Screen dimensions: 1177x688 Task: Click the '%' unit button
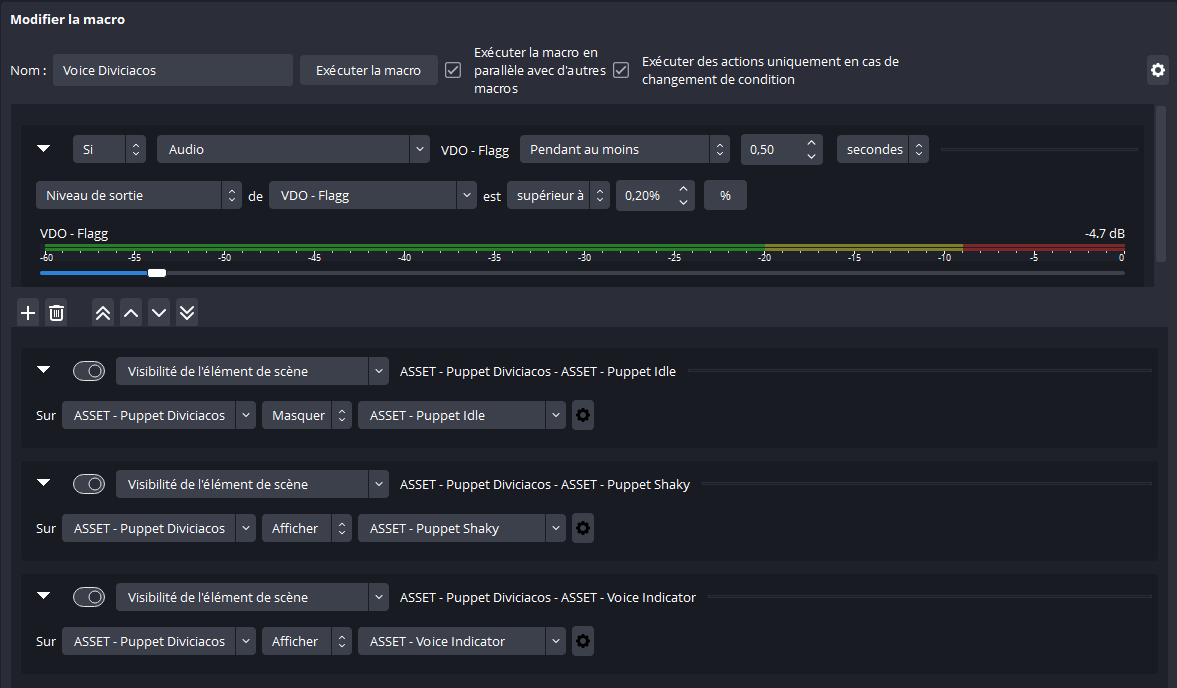click(x=724, y=194)
